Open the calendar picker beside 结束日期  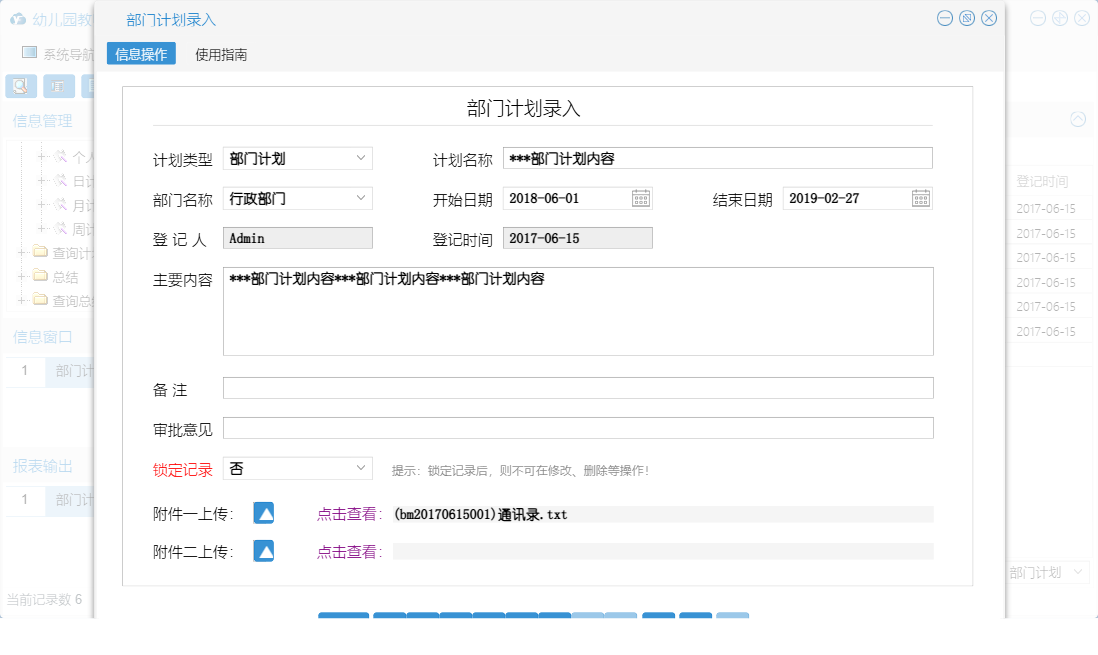920,198
